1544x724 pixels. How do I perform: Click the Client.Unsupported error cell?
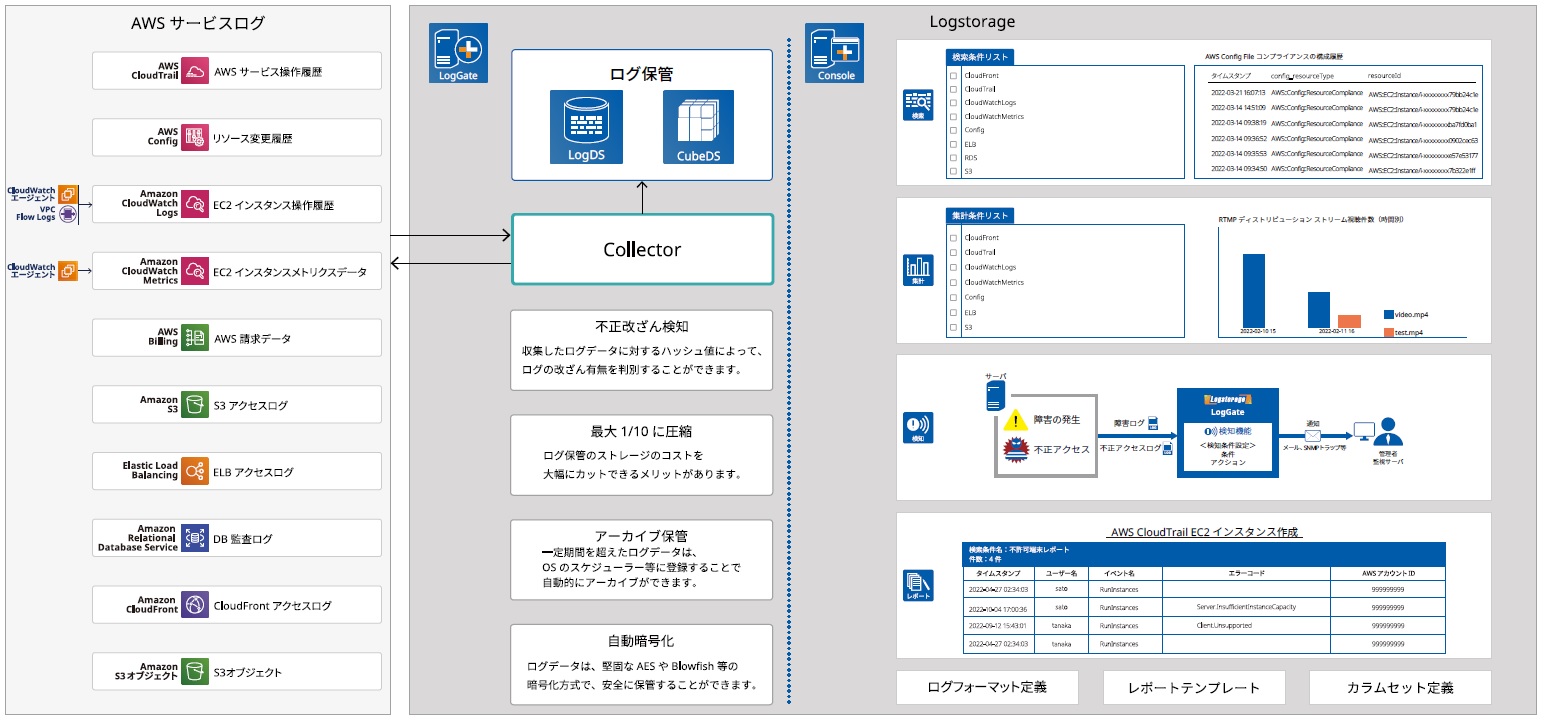point(1223,625)
